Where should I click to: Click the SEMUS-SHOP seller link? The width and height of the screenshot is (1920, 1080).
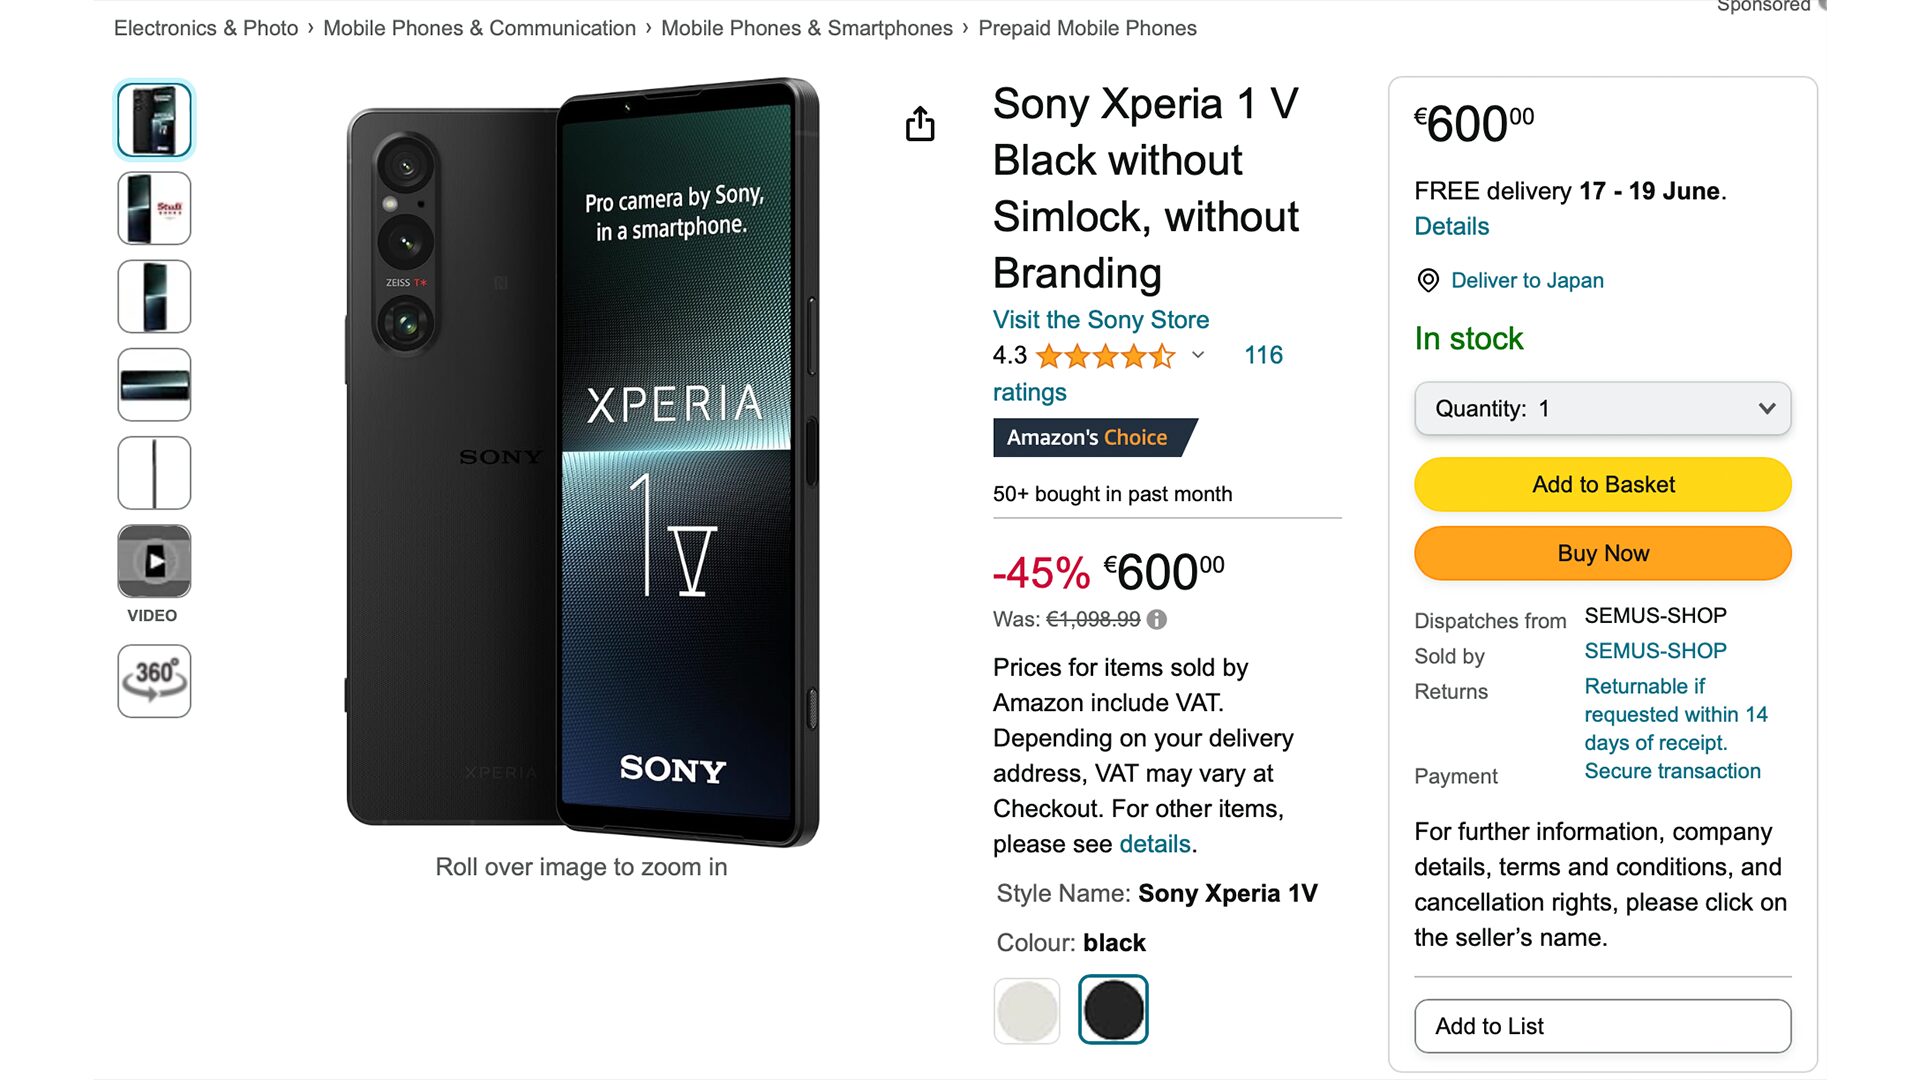pyautogui.click(x=1655, y=651)
